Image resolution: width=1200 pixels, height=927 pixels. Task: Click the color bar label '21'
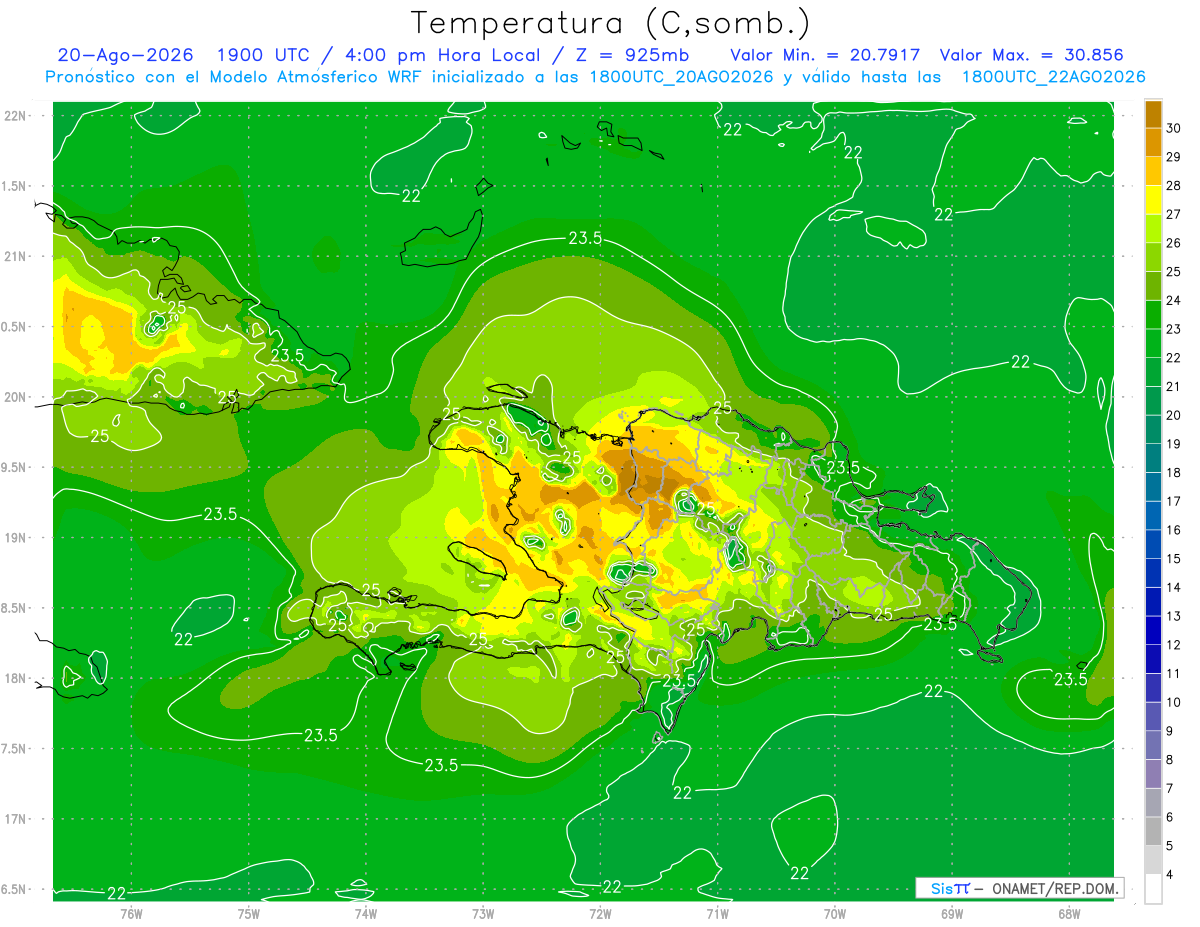(x=1173, y=386)
